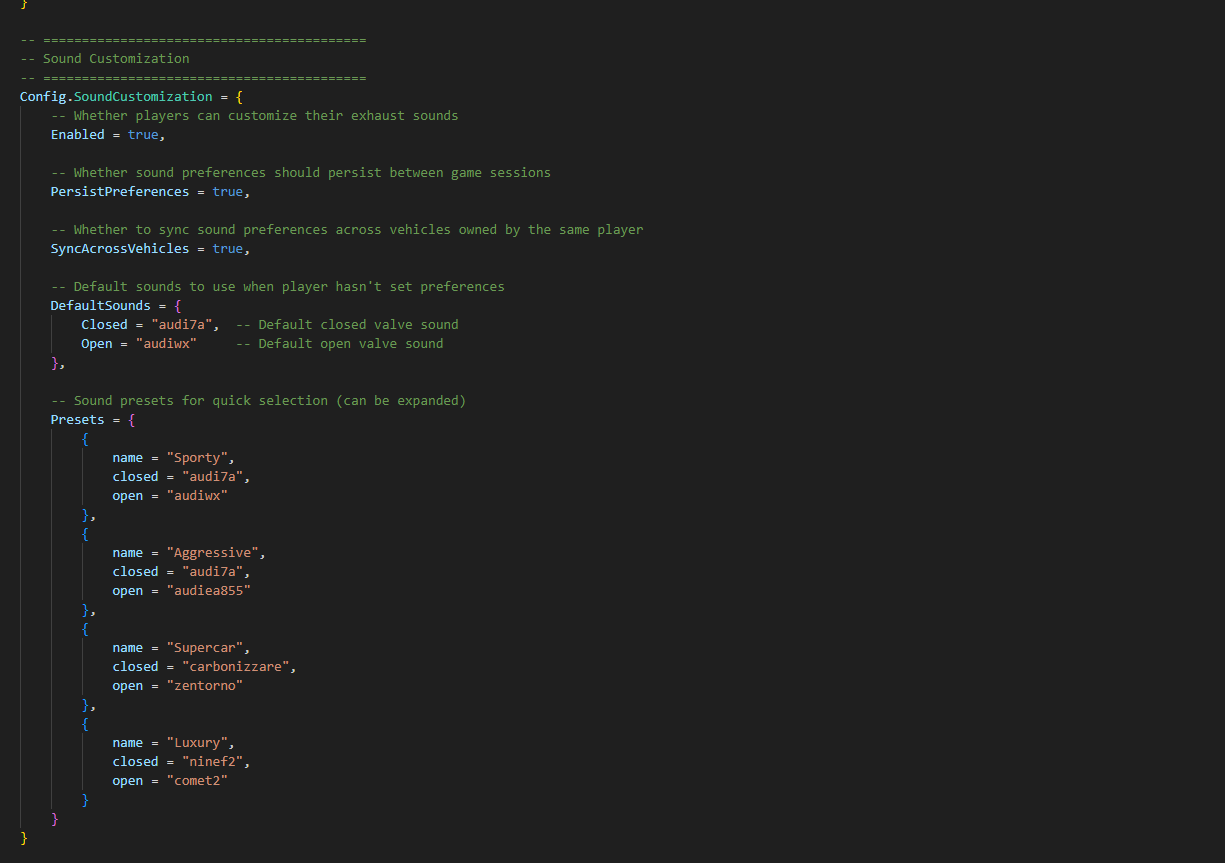Select the "Aggressive" preset name string
This screenshot has height=863, width=1225.
tap(216, 552)
